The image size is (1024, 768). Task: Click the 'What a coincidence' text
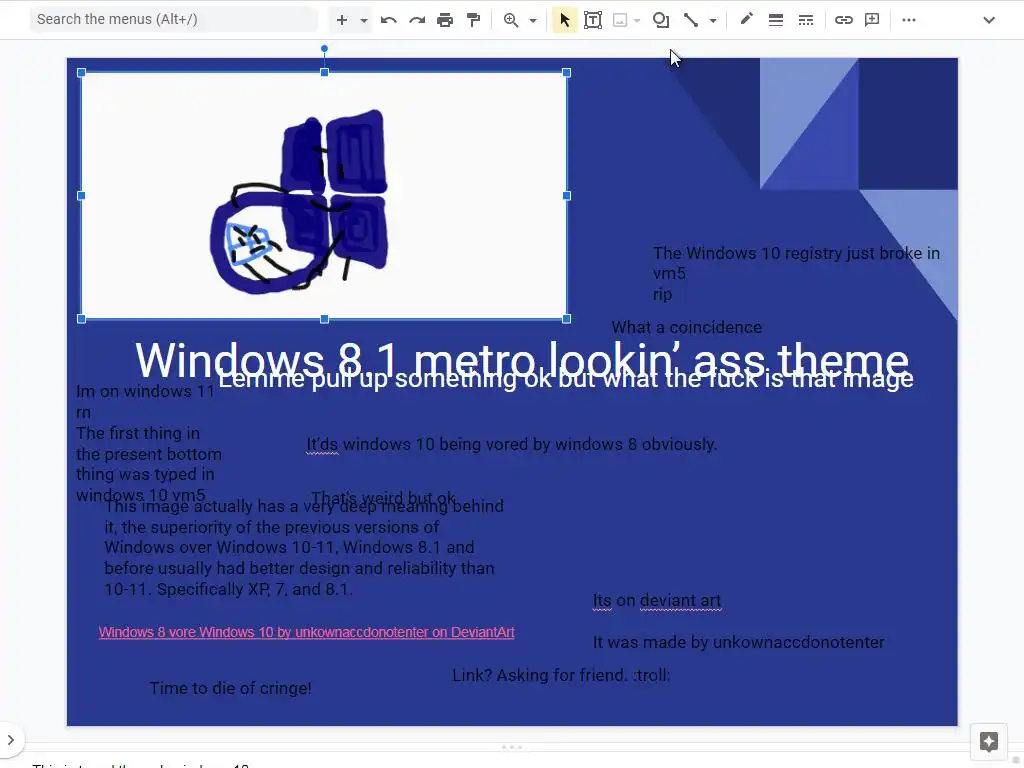[x=686, y=327]
